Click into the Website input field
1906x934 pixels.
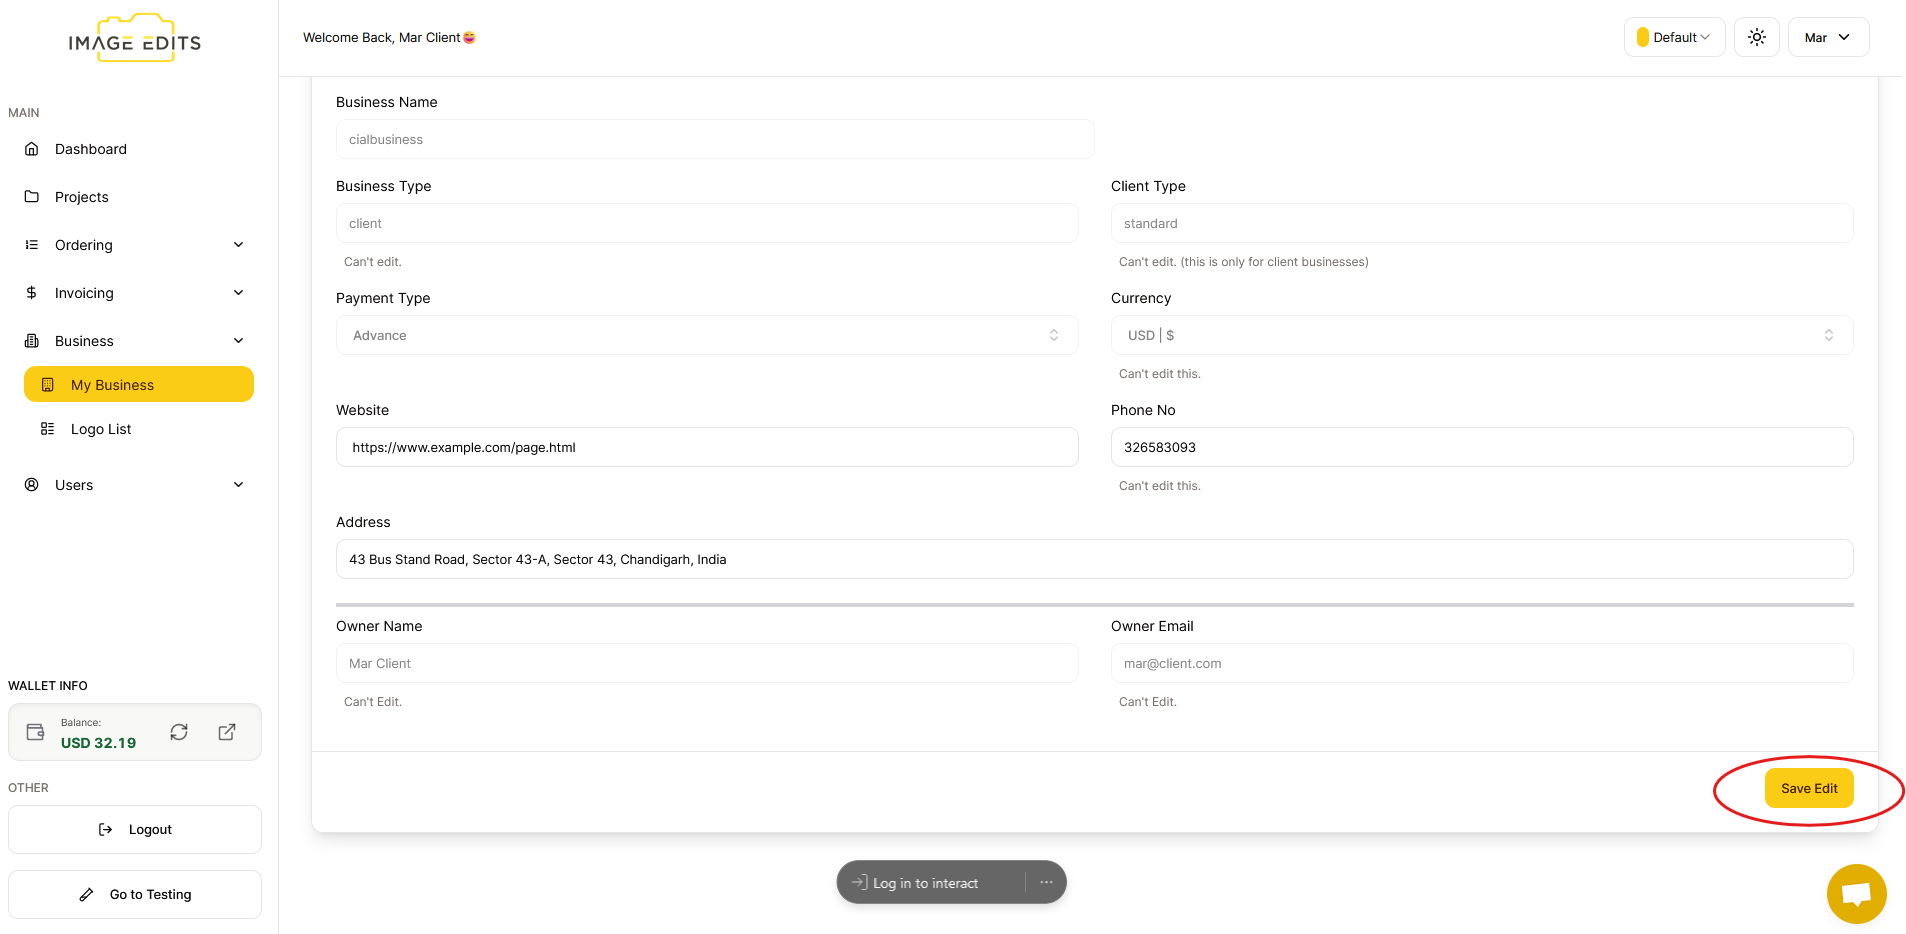706,447
